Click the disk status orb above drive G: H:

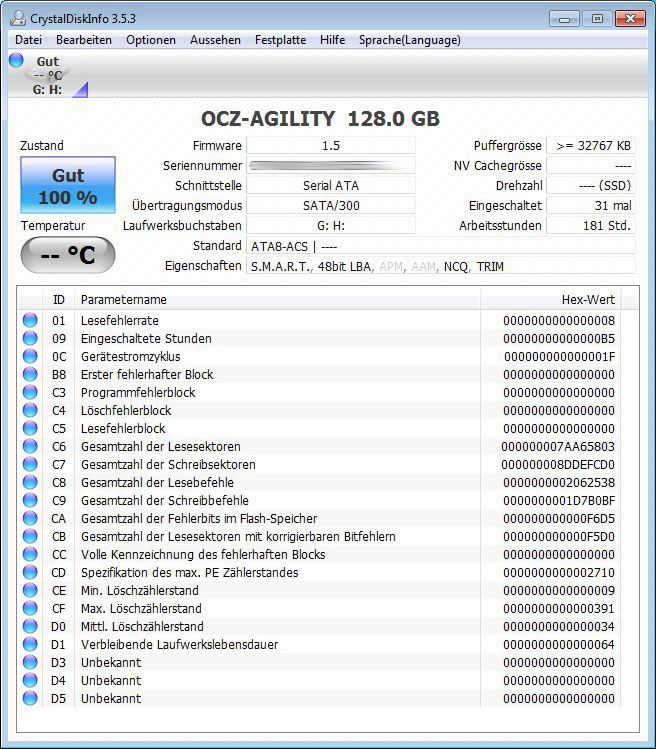16,61
